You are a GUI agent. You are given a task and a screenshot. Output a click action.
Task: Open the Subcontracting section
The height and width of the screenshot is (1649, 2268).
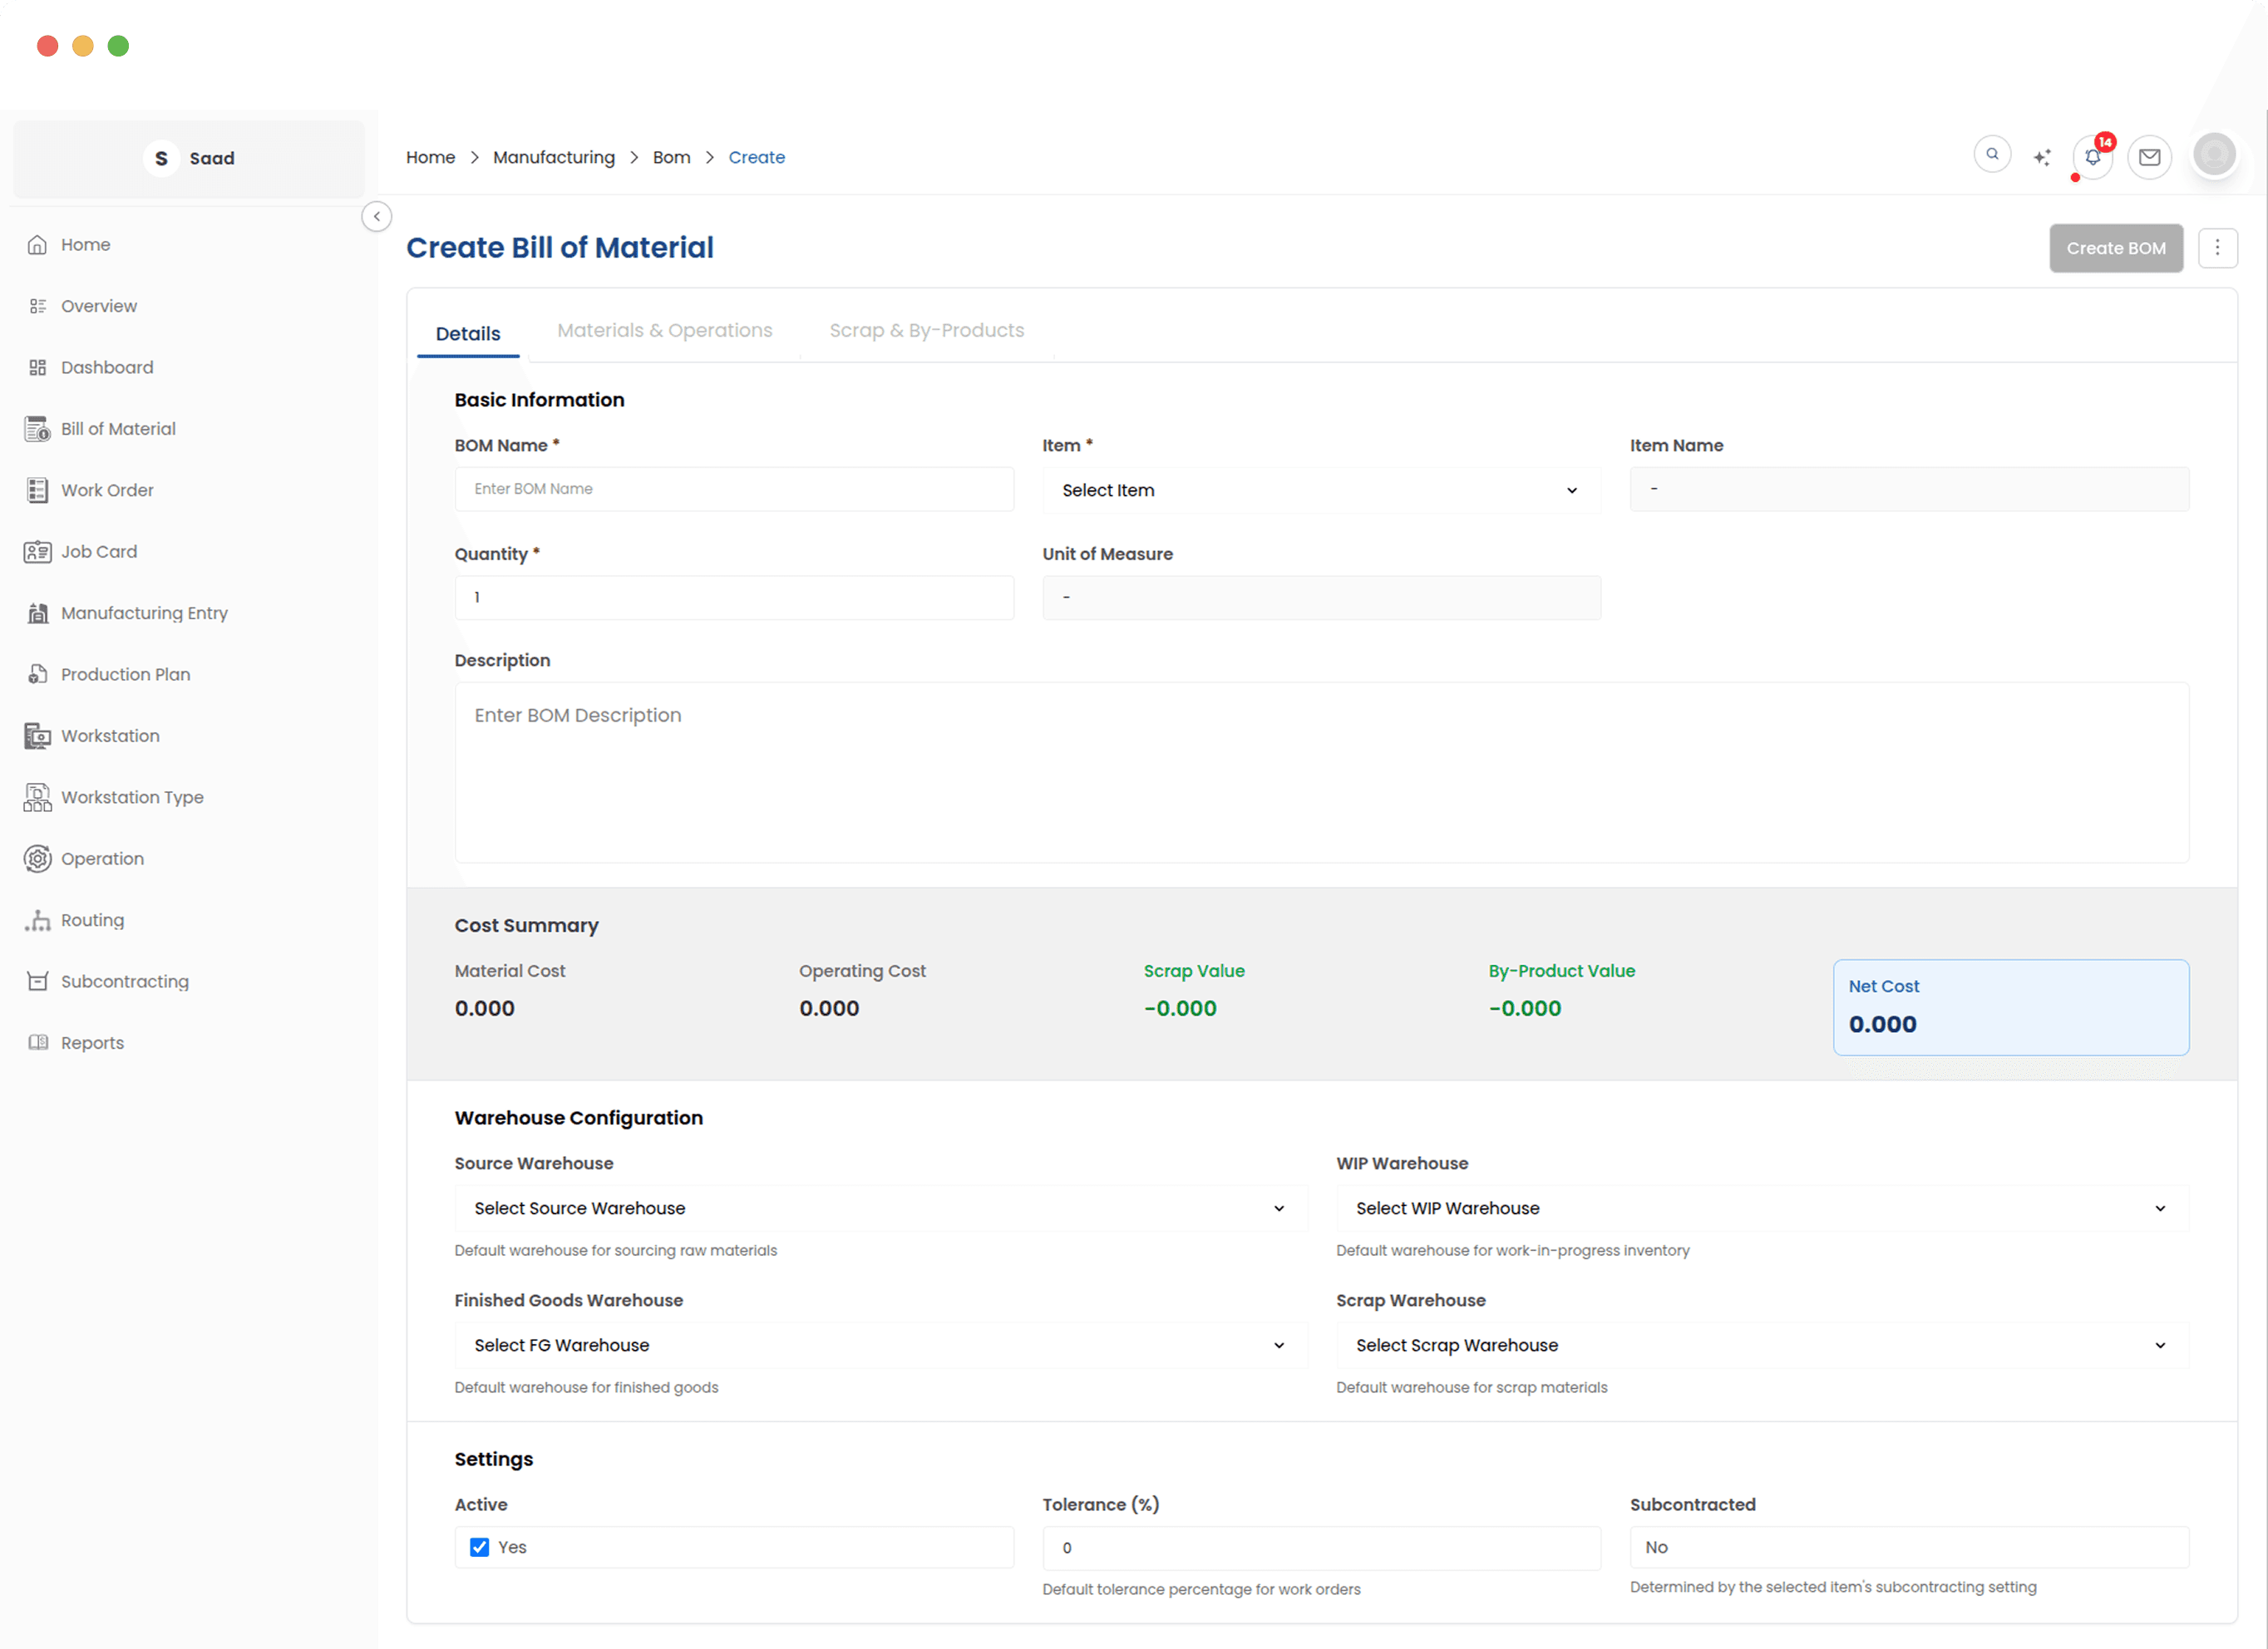124,980
